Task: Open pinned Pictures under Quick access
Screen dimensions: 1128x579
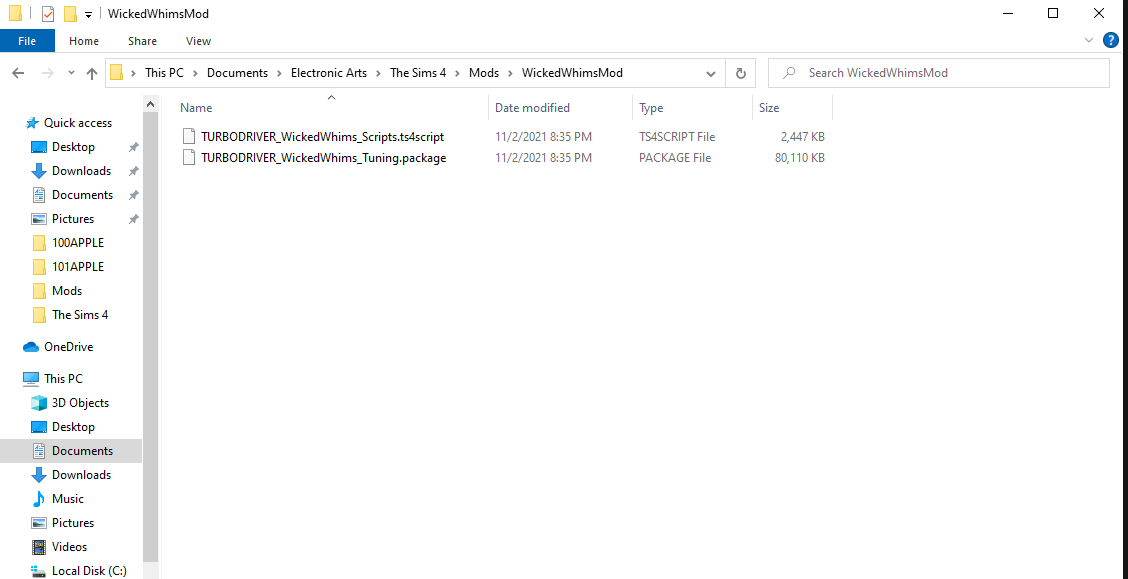Action: point(73,219)
